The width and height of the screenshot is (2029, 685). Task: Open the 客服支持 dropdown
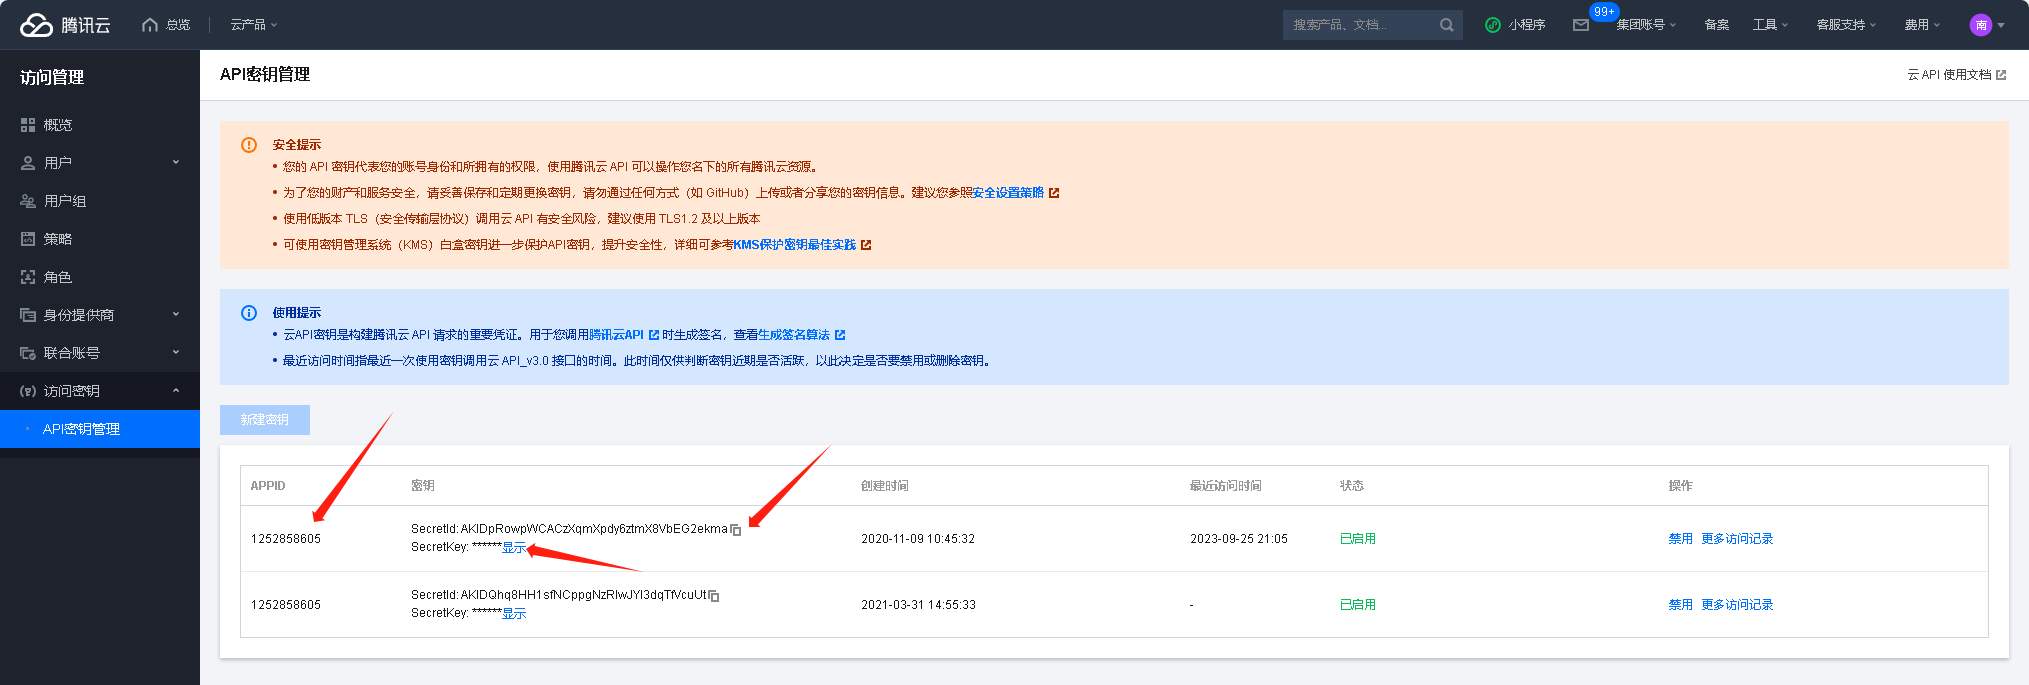[1846, 25]
